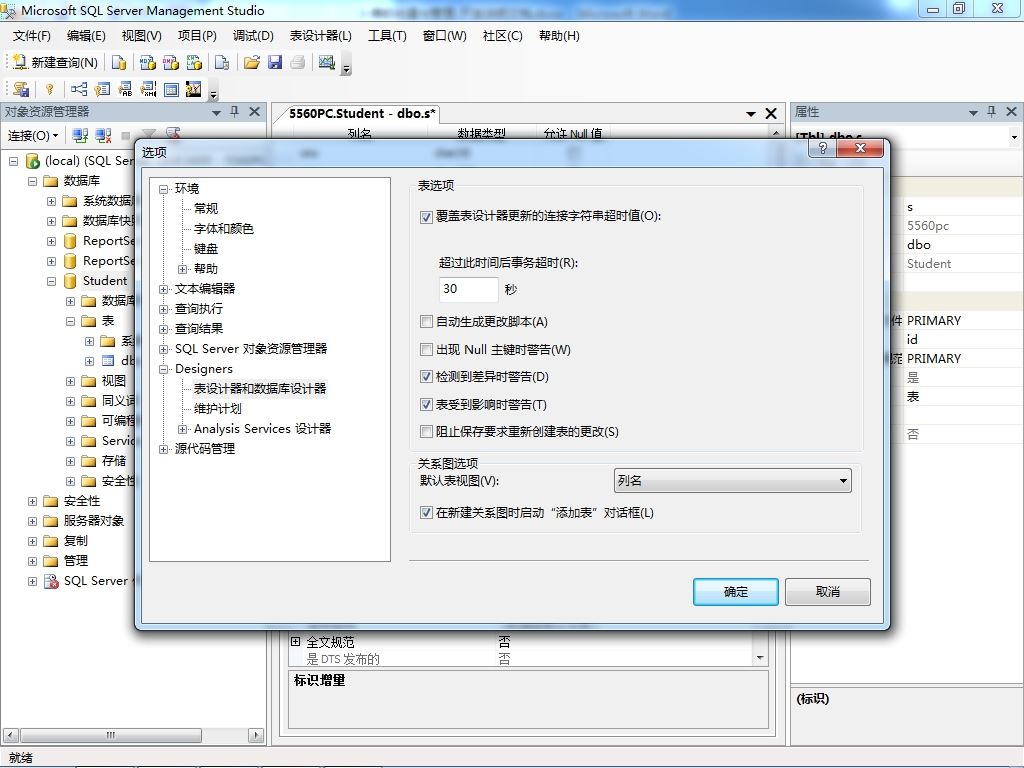Click Object Explorer scrollbar right arrow

pyautogui.click(x=256, y=735)
